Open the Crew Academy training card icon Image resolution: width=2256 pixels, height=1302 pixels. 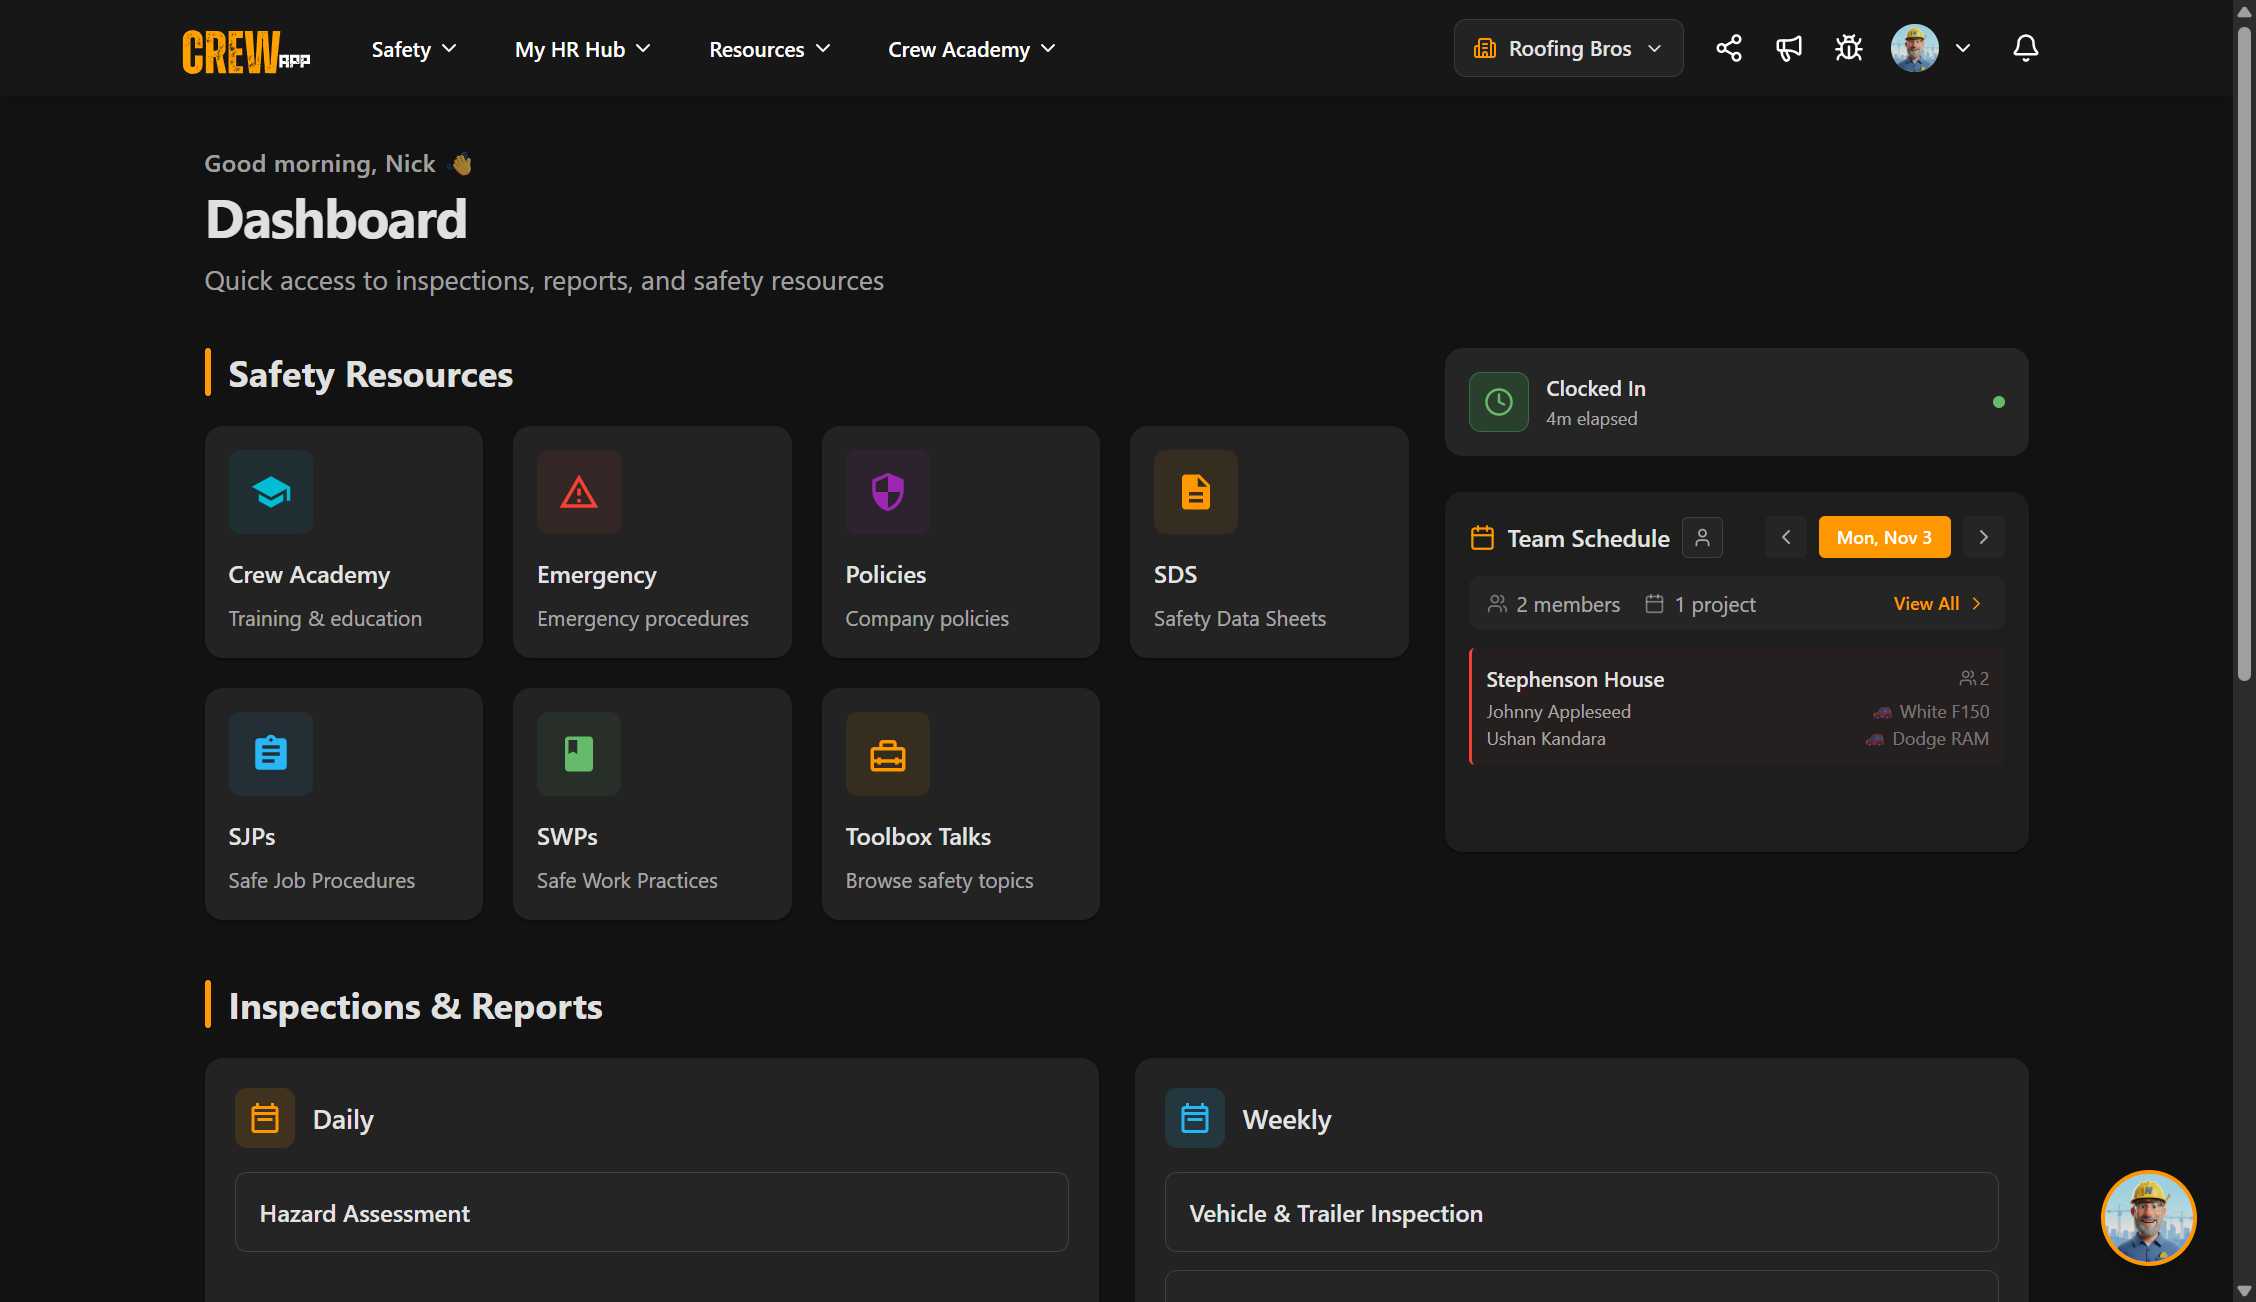tap(270, 491)
